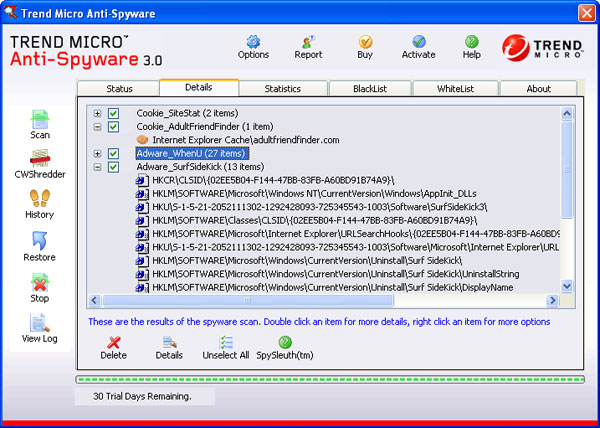Click the Details icon below results
The width and height of the screenshot is (600, 428).
169,342
